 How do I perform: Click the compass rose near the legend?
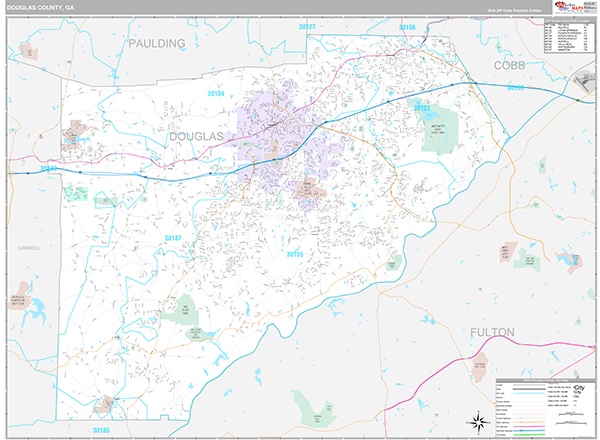point(478,422)
